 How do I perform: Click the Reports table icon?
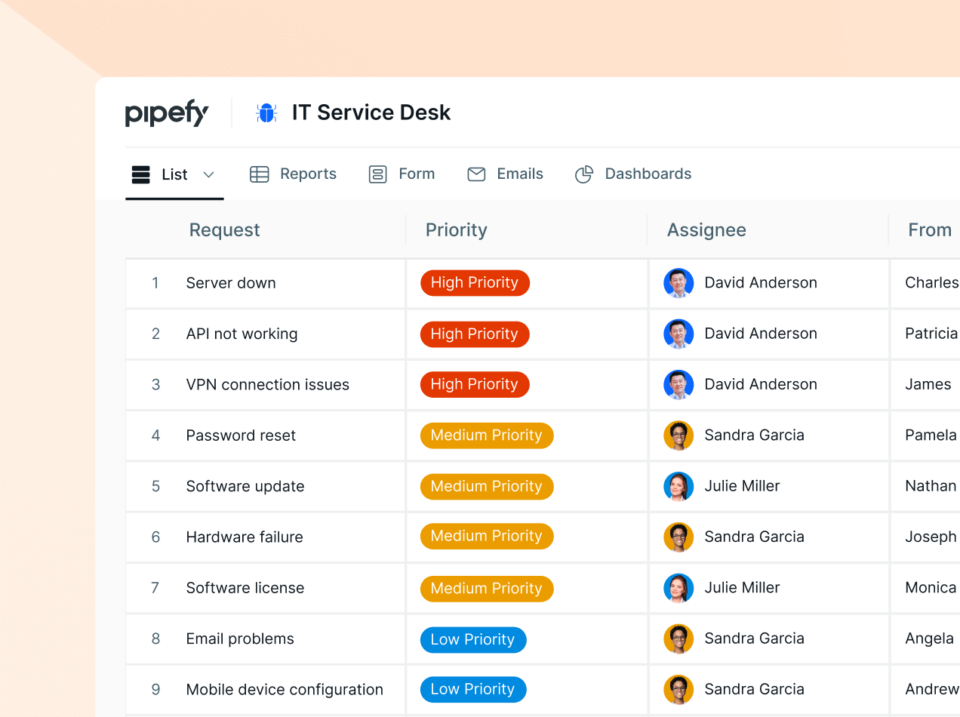pyautogui.click(x=259, y=173)
